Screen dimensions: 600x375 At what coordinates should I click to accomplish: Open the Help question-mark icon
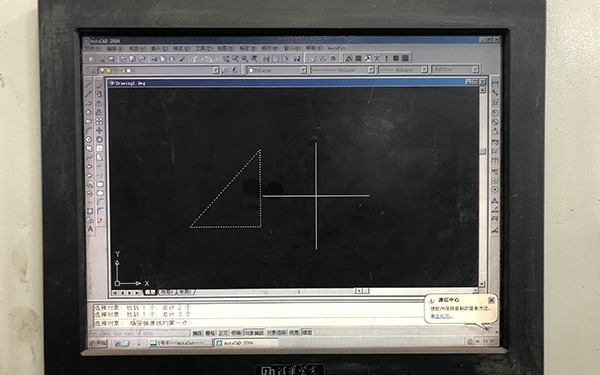pyautogui.click(x=297, y=59)
